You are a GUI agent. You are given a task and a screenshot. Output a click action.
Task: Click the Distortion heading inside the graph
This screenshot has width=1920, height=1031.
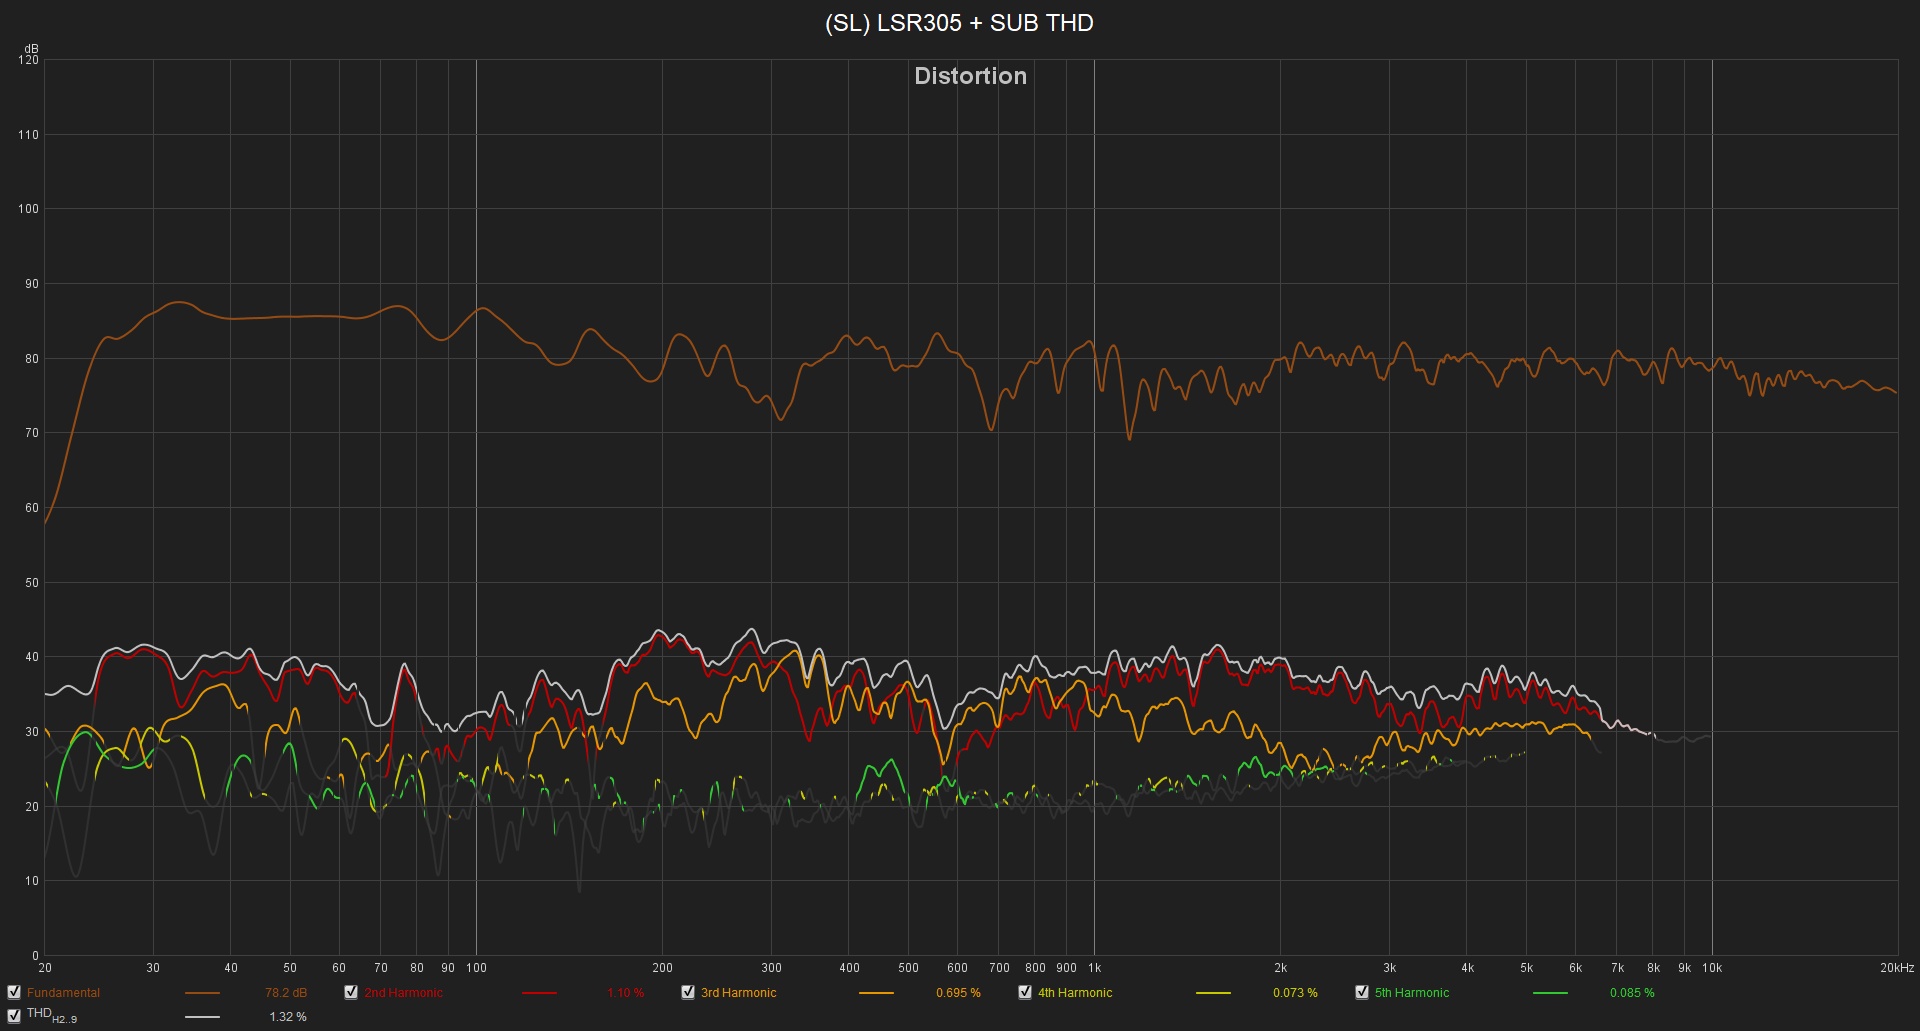click(x=970, y=76)
